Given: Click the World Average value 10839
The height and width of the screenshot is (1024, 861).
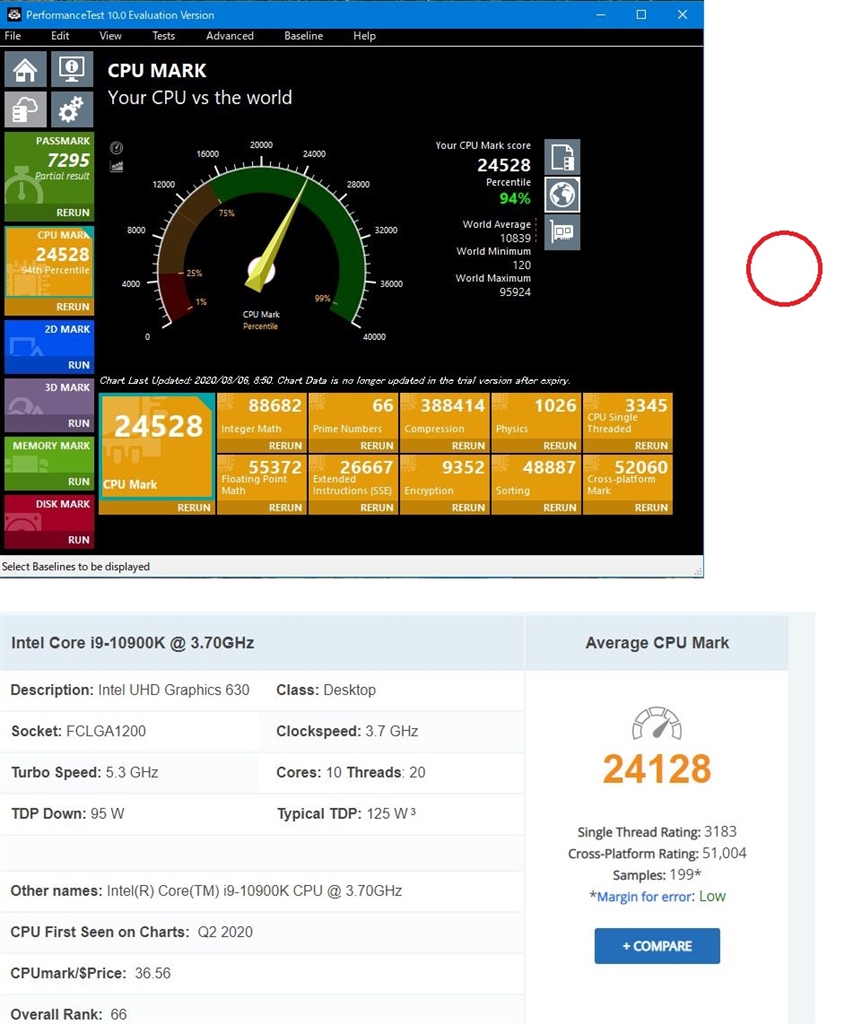Looking at the screenshot, I should pyautogui.click(x=515, y=238).
